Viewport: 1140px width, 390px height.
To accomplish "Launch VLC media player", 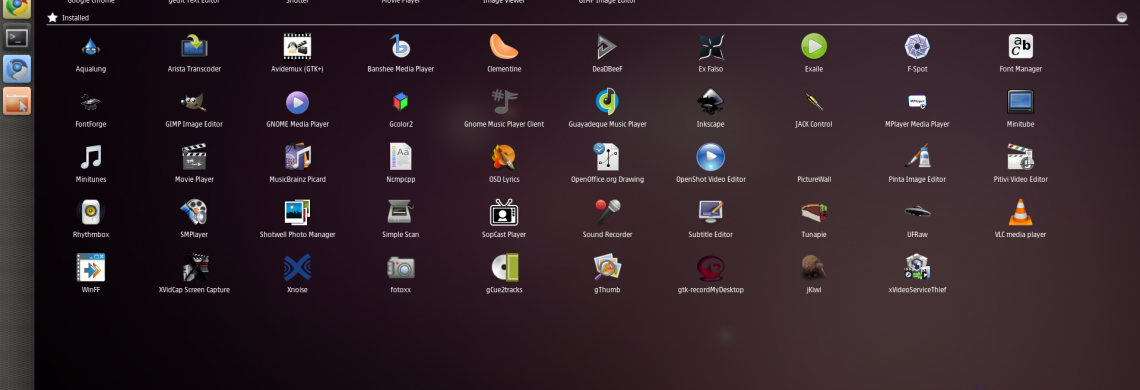I will click(1021, 213).
